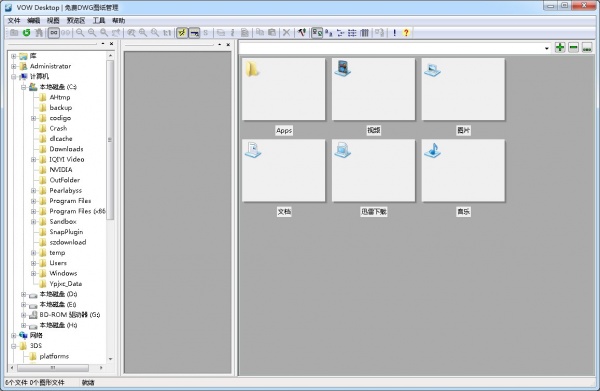Click the S toolbar icon
The width and height of the screenshot is (600, 391).
tap(205, 33)
